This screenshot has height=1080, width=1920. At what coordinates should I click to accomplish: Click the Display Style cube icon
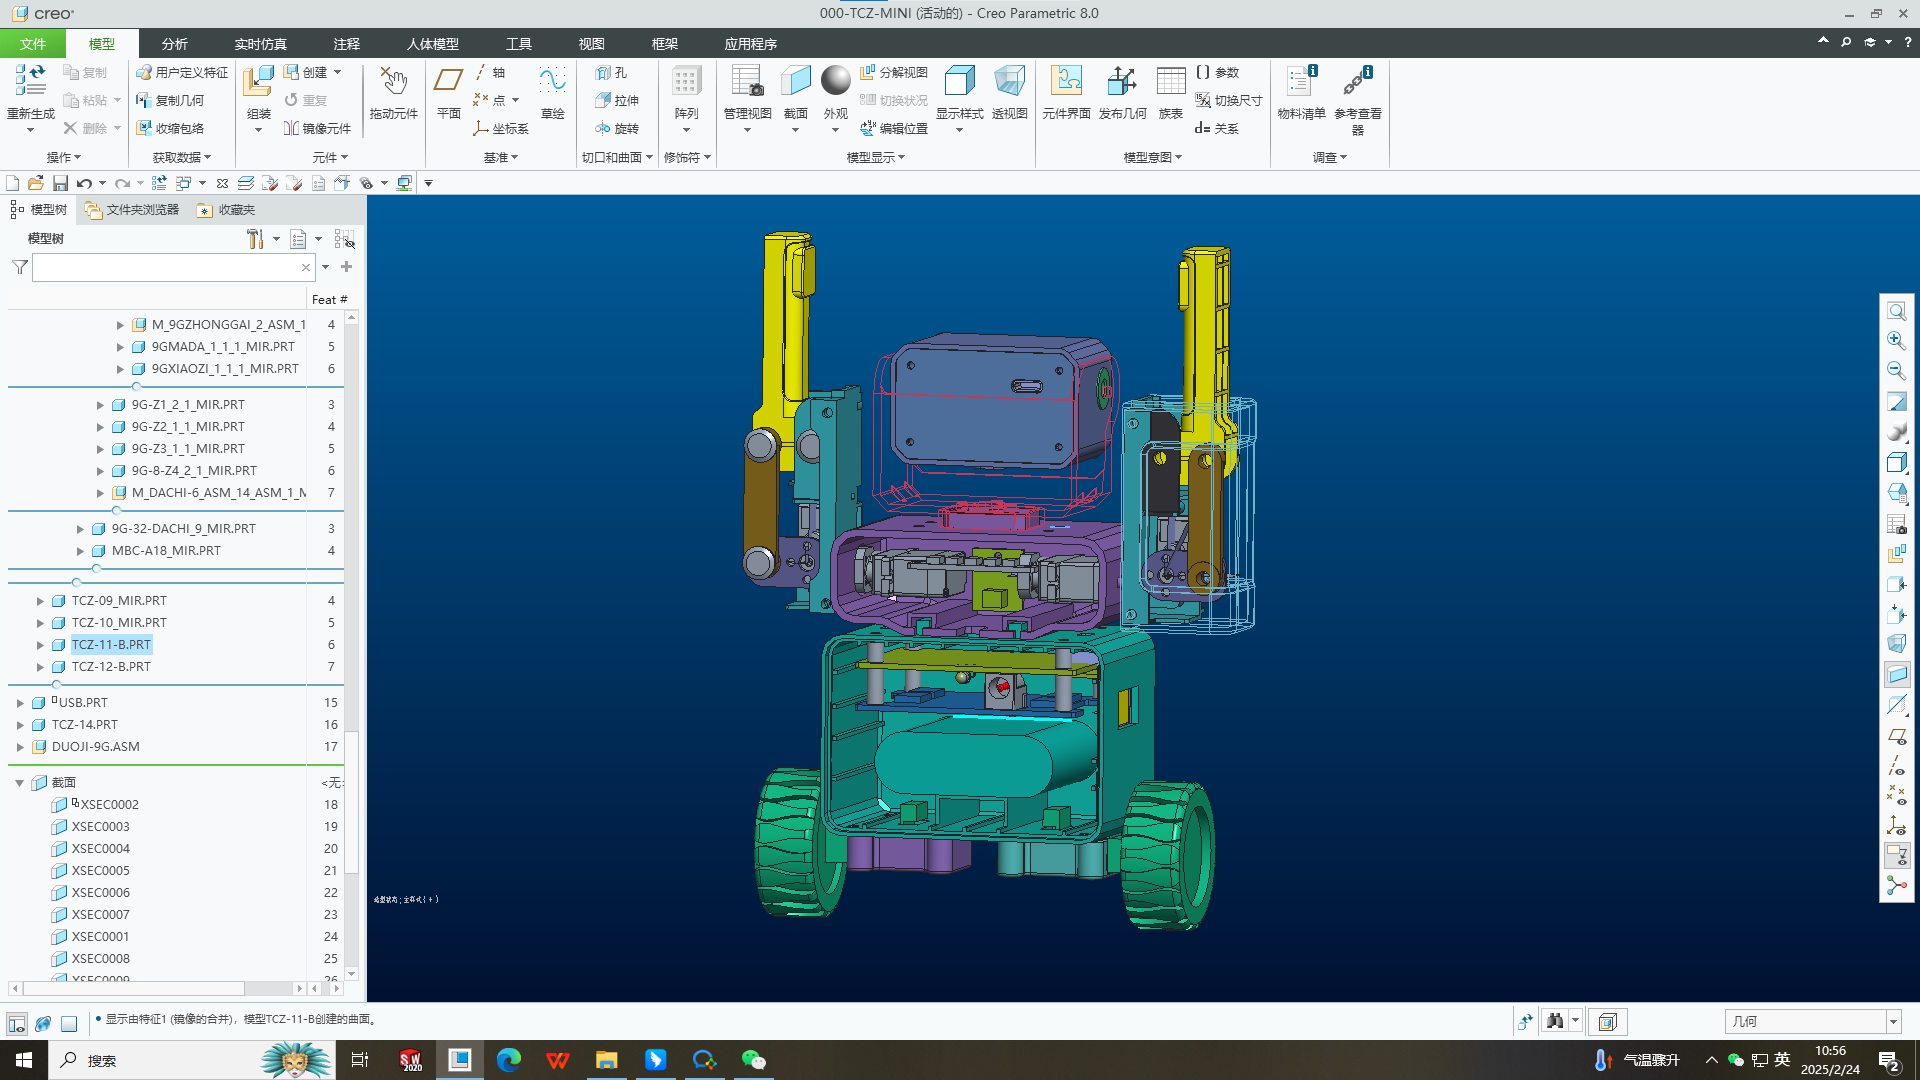959,82
